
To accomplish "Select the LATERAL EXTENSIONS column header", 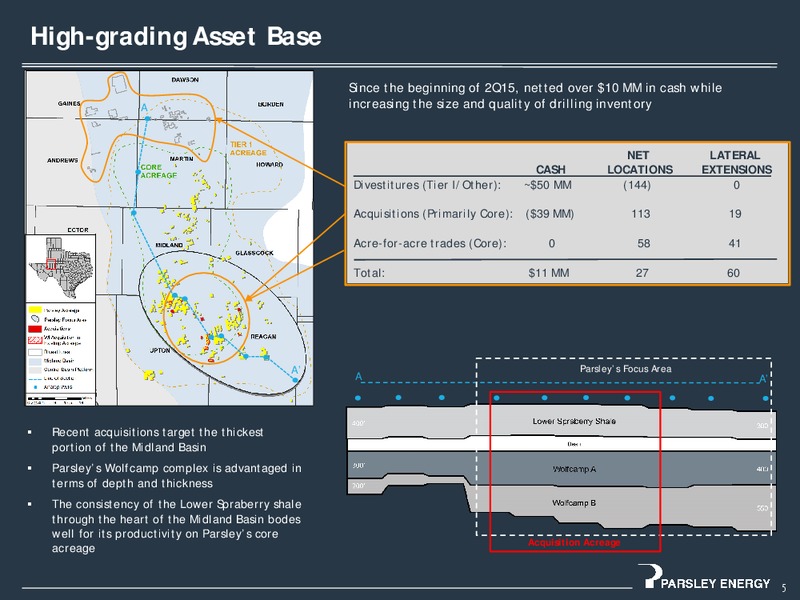I will coord(736,162).
